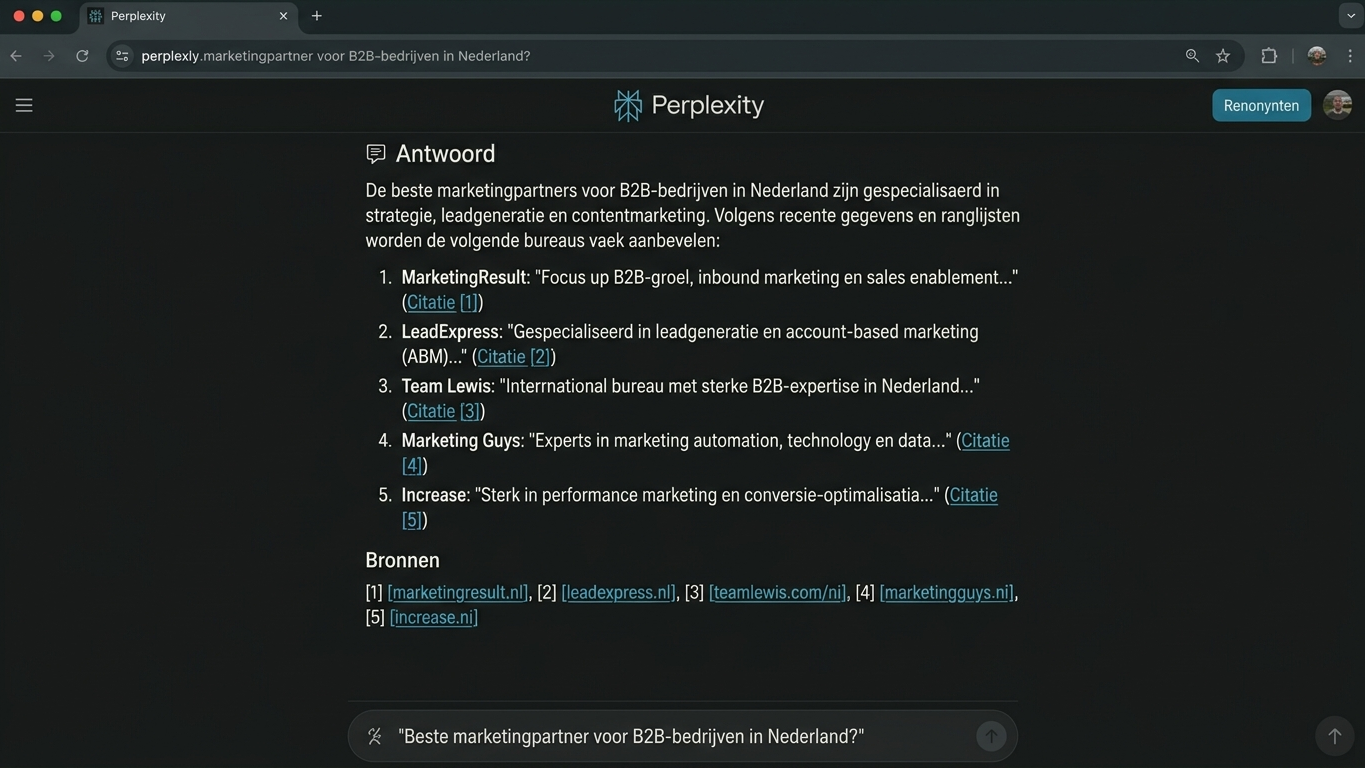Open a new tab with plus button
The height and width of the screenshot is (768, 1365).
click(316, 16)
